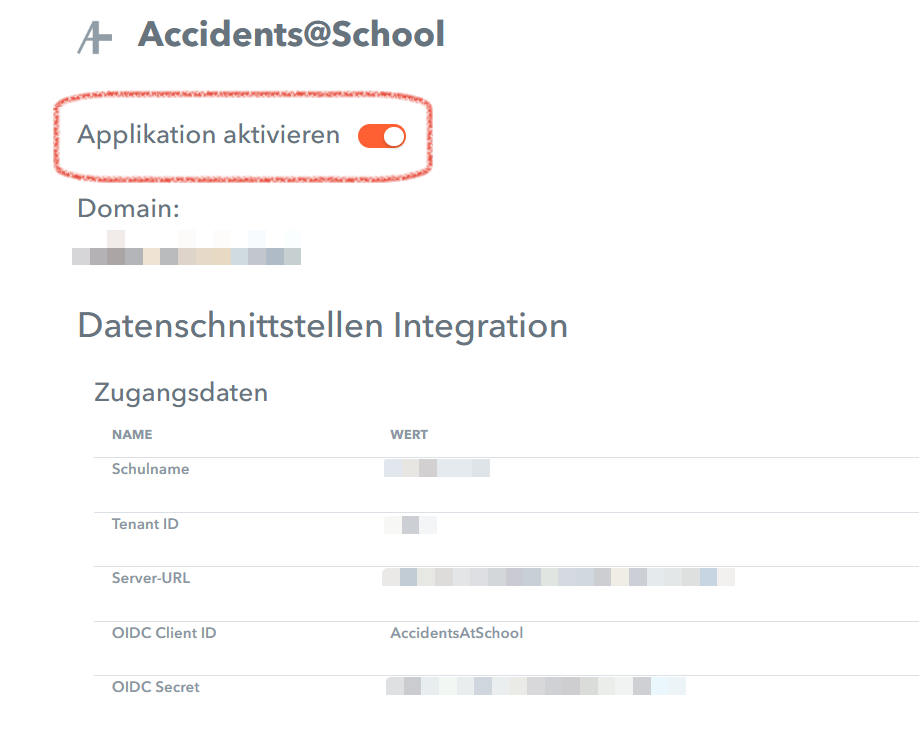
Task: Click the Applikation aktivieren label text
Action: click(x=209, y=135)
